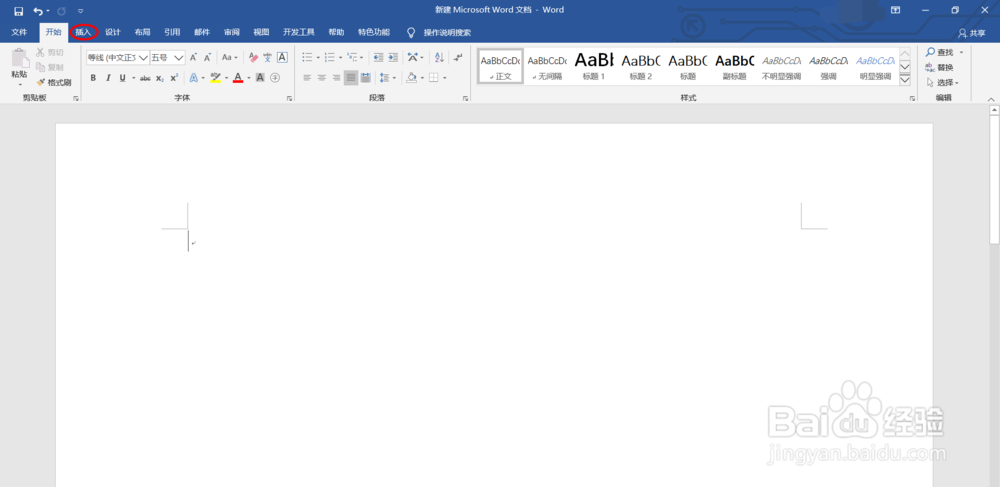
Task: Click the vertical scrollbar up arrow
Action: (994, 110)
